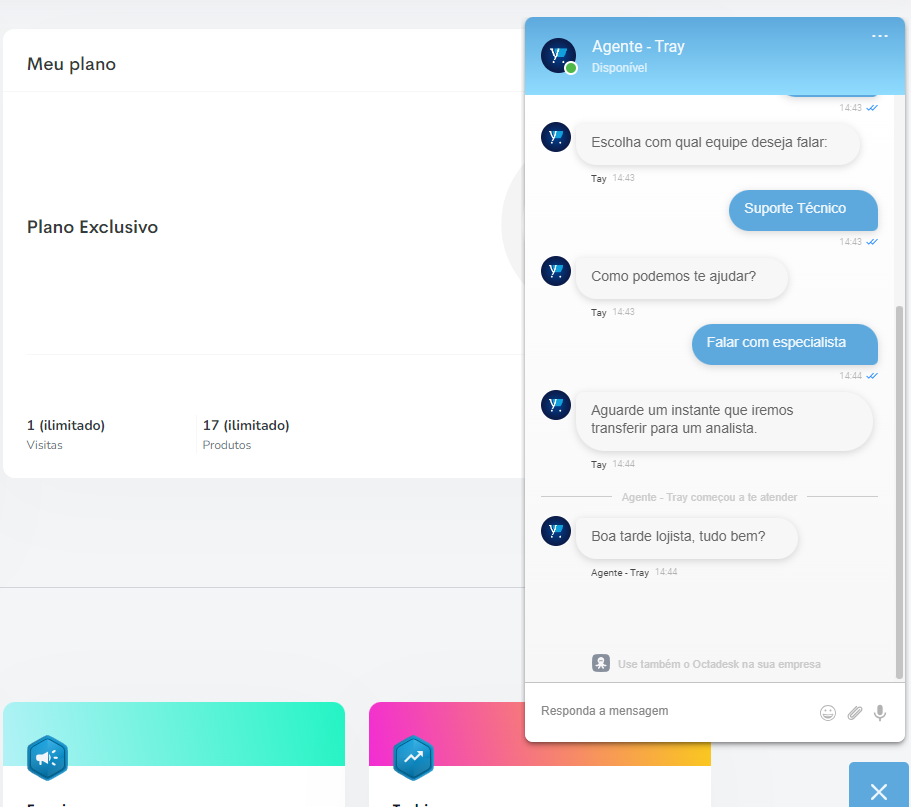911x807 pixels.
Task: Click the green online status dot
Action: 571,68
